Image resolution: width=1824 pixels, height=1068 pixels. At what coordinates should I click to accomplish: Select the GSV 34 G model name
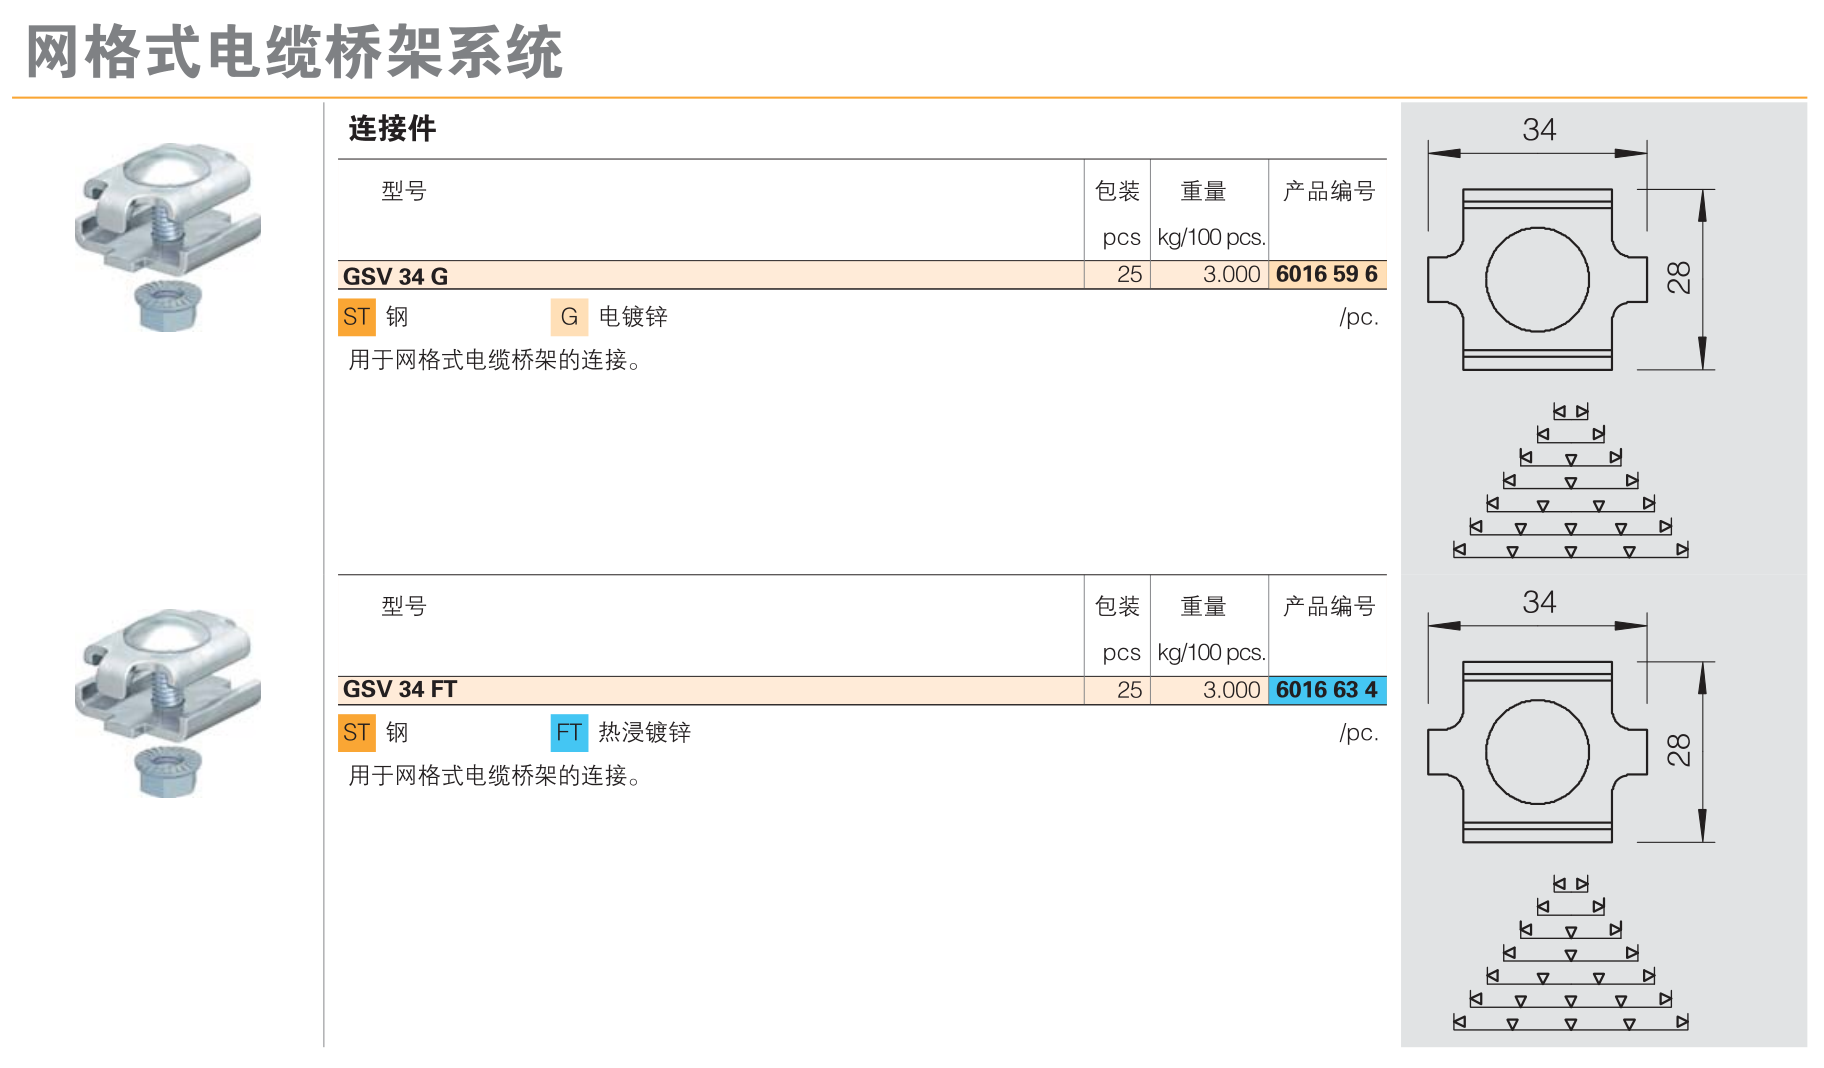[x=395, y=277]
